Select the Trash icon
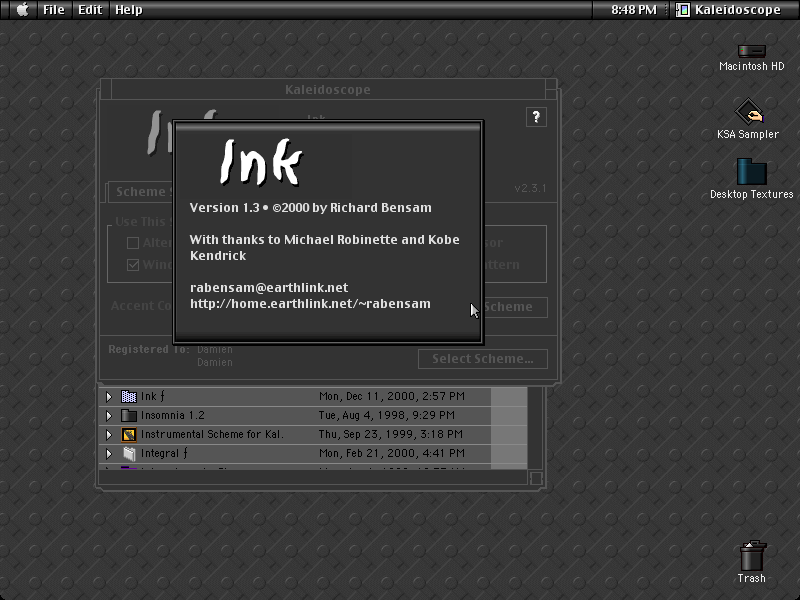800x600 pixels. [753, 556]
